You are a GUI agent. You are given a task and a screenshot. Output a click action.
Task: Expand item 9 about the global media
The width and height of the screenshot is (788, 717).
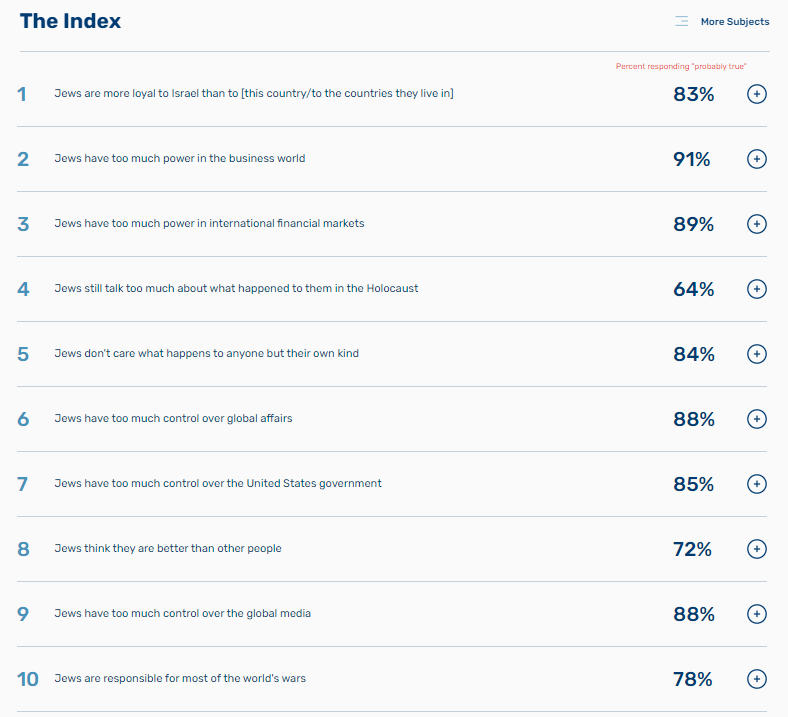[x=757, y=614]
